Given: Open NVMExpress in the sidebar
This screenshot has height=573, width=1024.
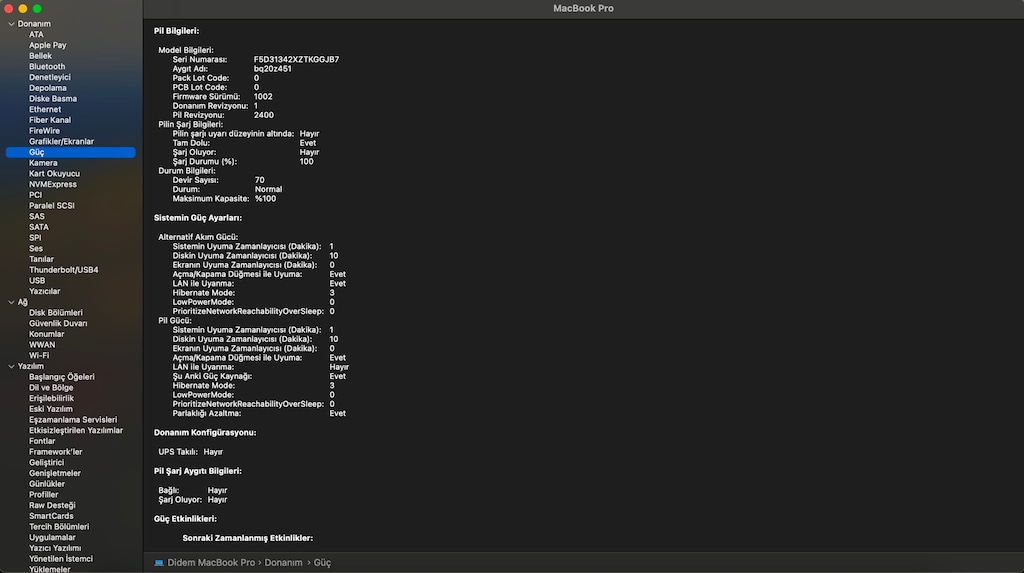Looking at the screenshot, I should tap(52, 184).
